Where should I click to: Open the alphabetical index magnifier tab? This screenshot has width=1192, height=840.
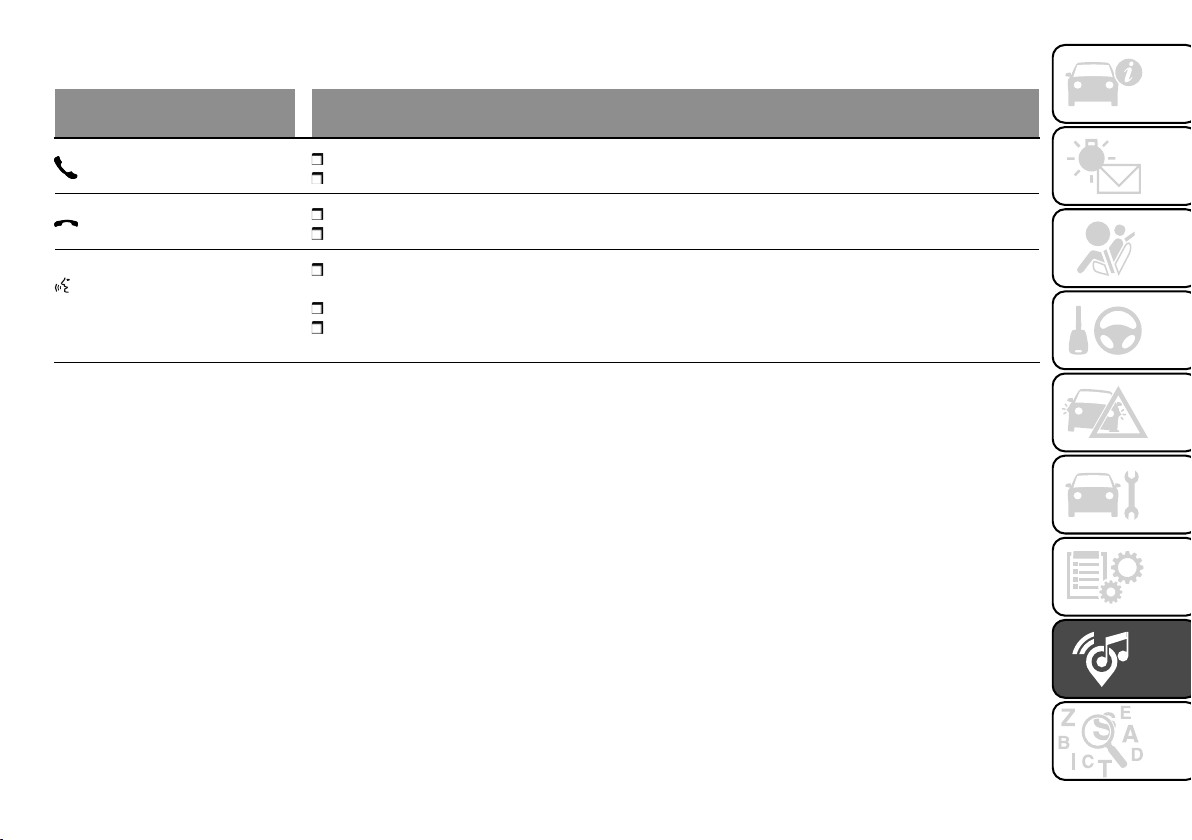1120,741
